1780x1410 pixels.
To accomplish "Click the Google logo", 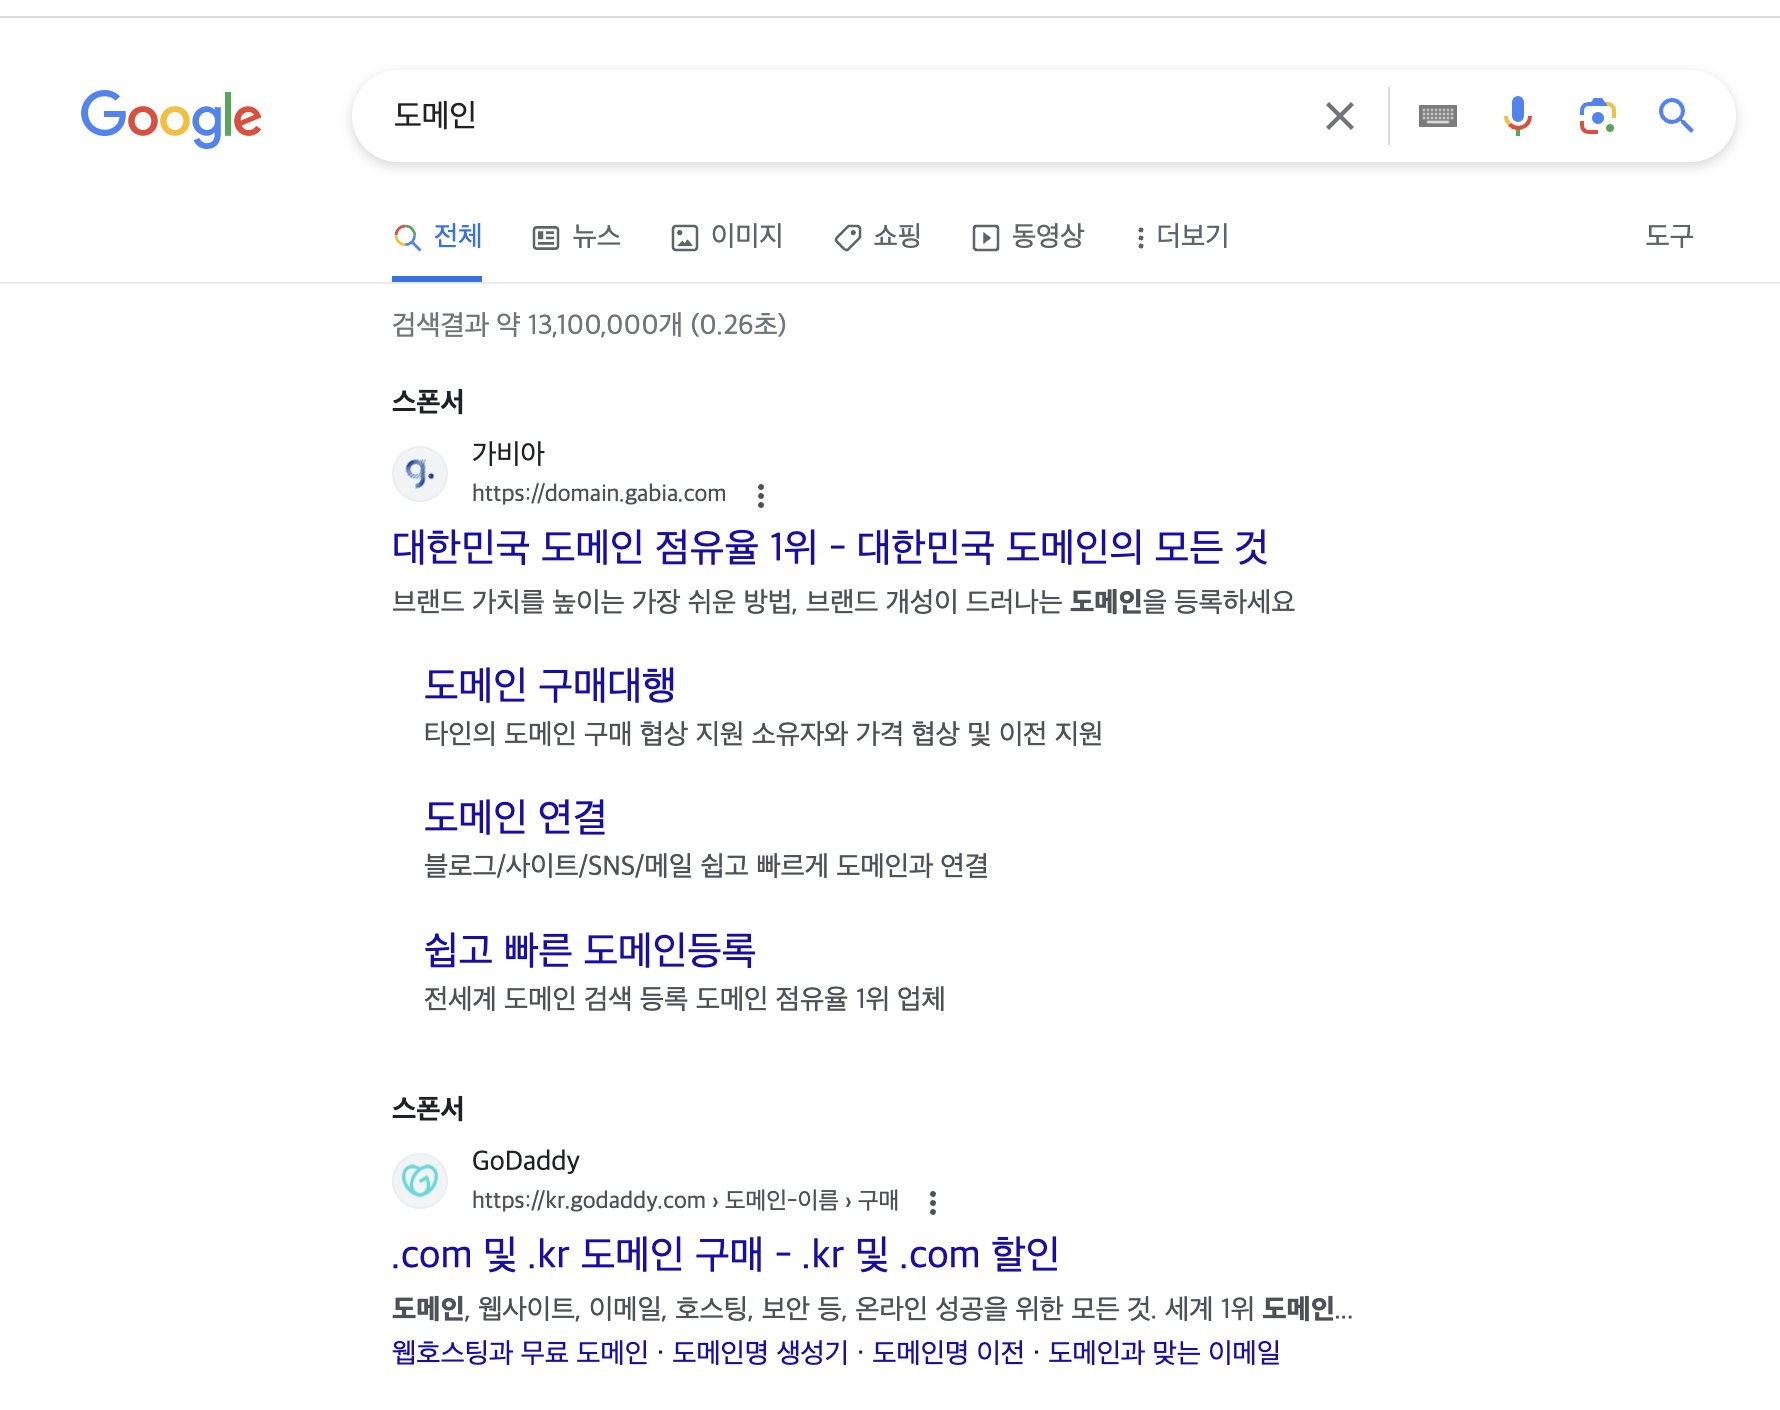I will coord(171,117).
